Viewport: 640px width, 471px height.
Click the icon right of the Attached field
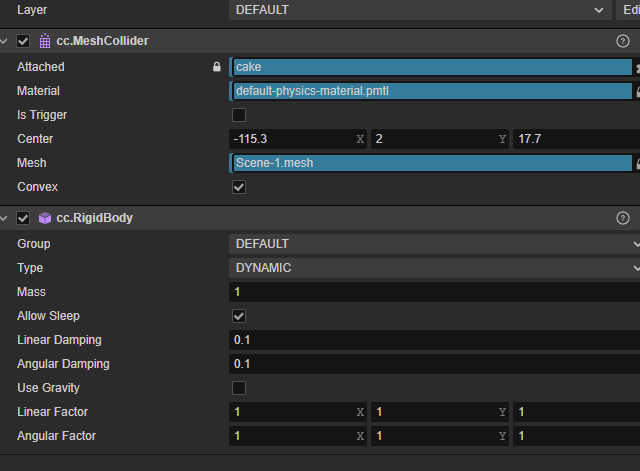point(637,67)
